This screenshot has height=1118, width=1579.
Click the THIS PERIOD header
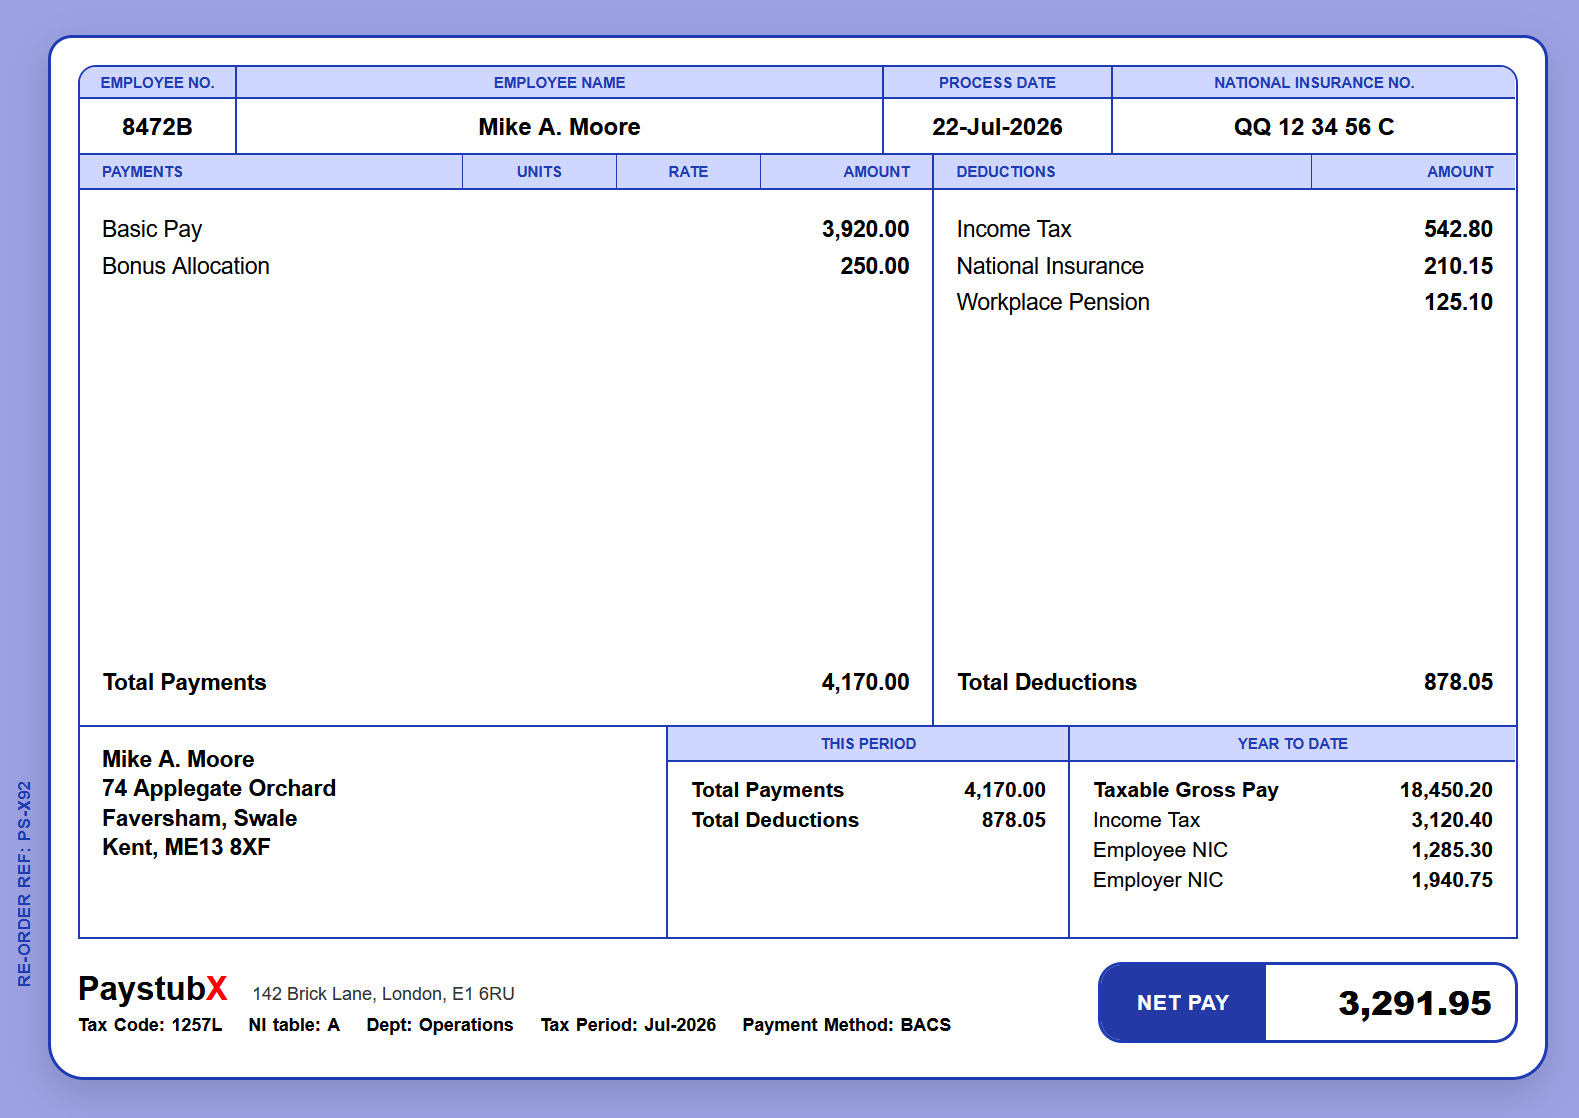point(868,744)
